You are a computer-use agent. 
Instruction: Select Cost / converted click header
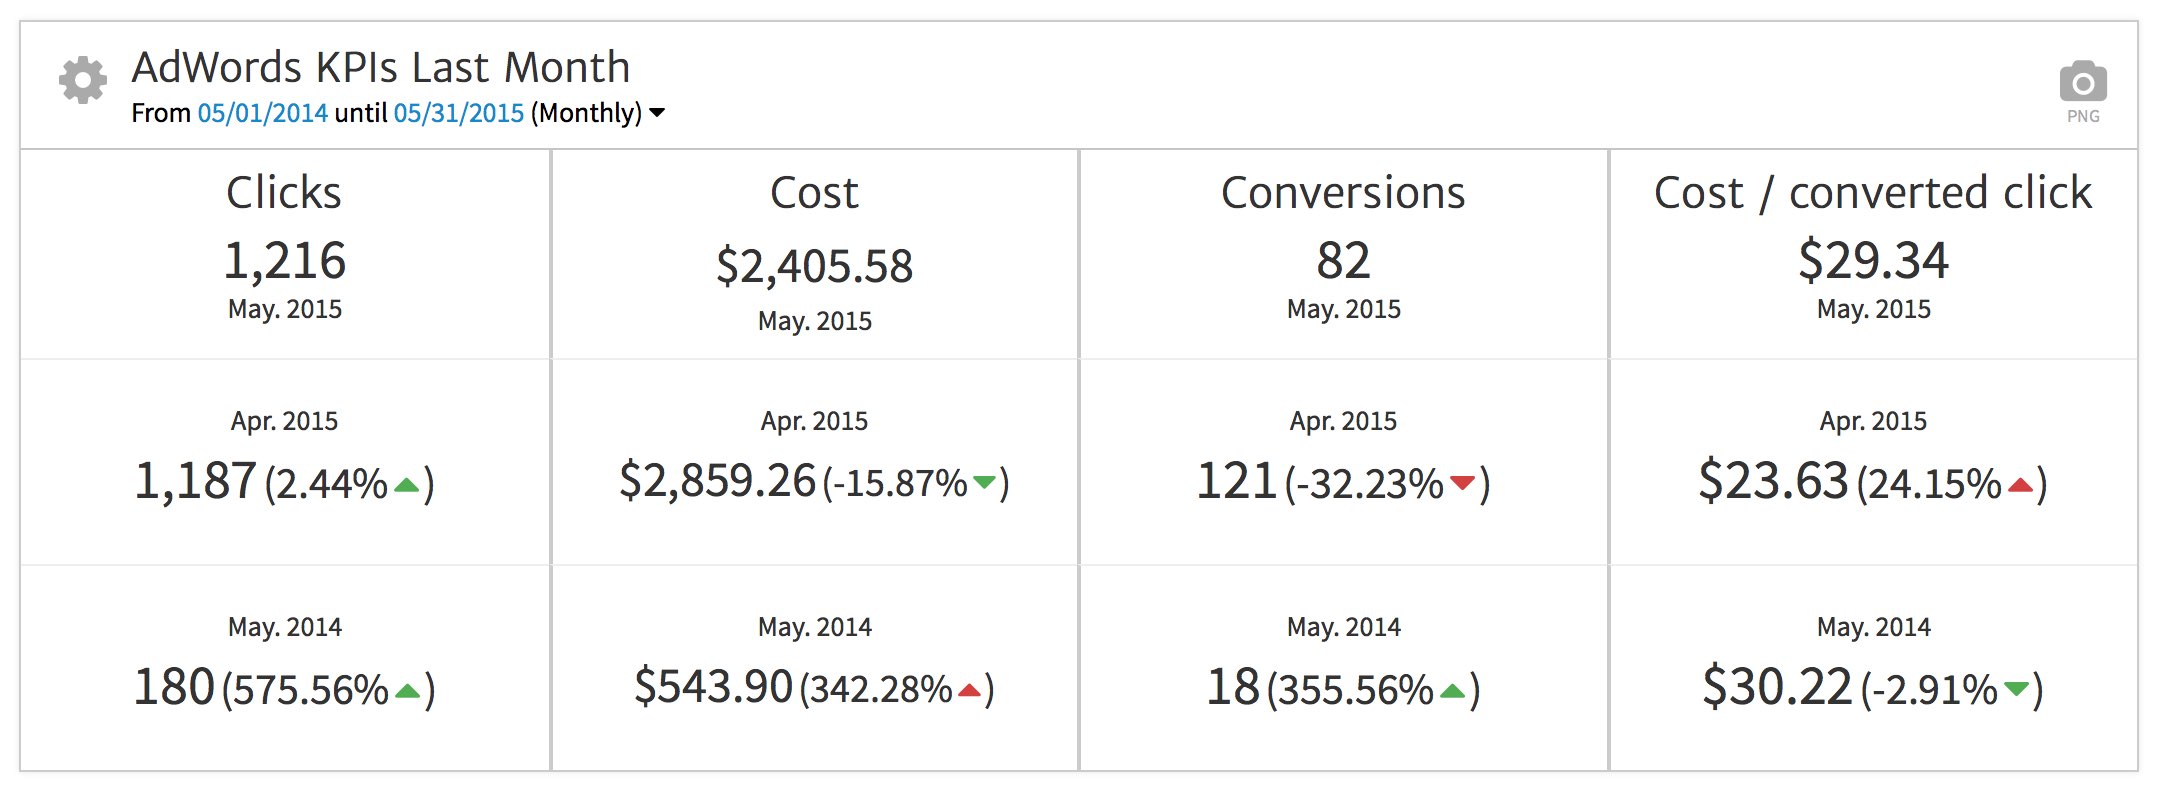pyautogui.click(x=1872, y=192)
